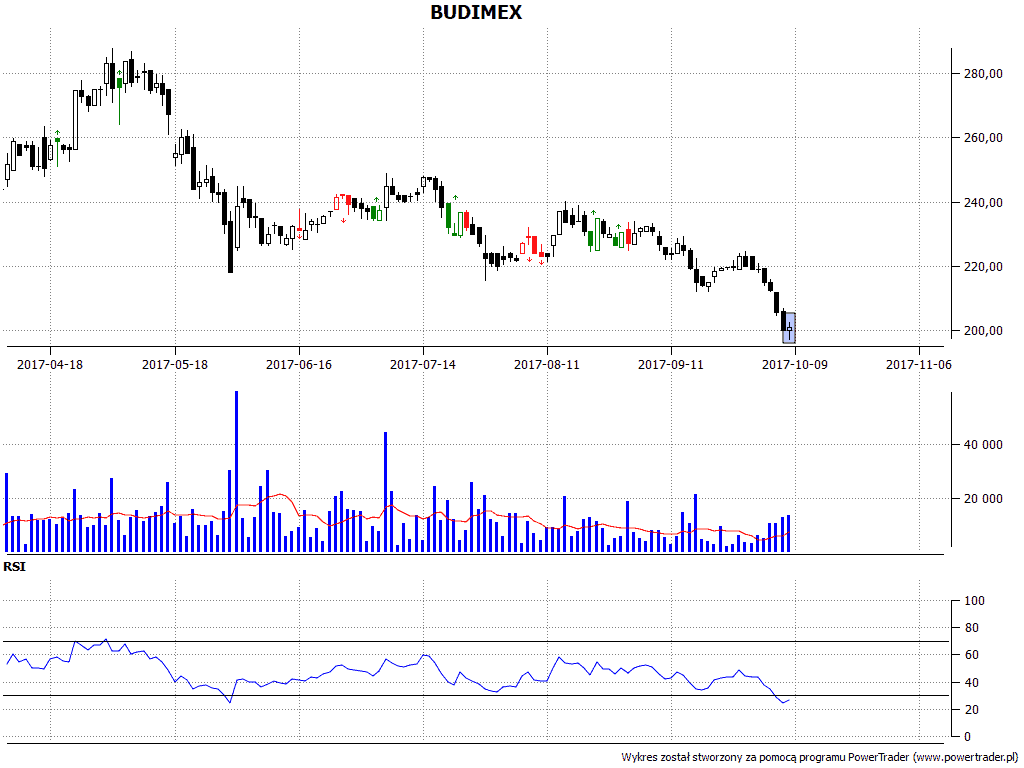The height and width of the screenshot is (768, 1024).
Task: Click the RSI 100 axis label
Action: (974, 601)
